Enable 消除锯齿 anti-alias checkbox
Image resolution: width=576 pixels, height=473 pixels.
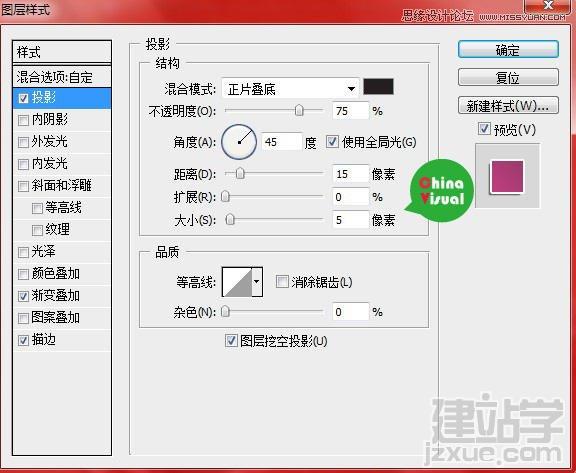(x=282, y=282)
